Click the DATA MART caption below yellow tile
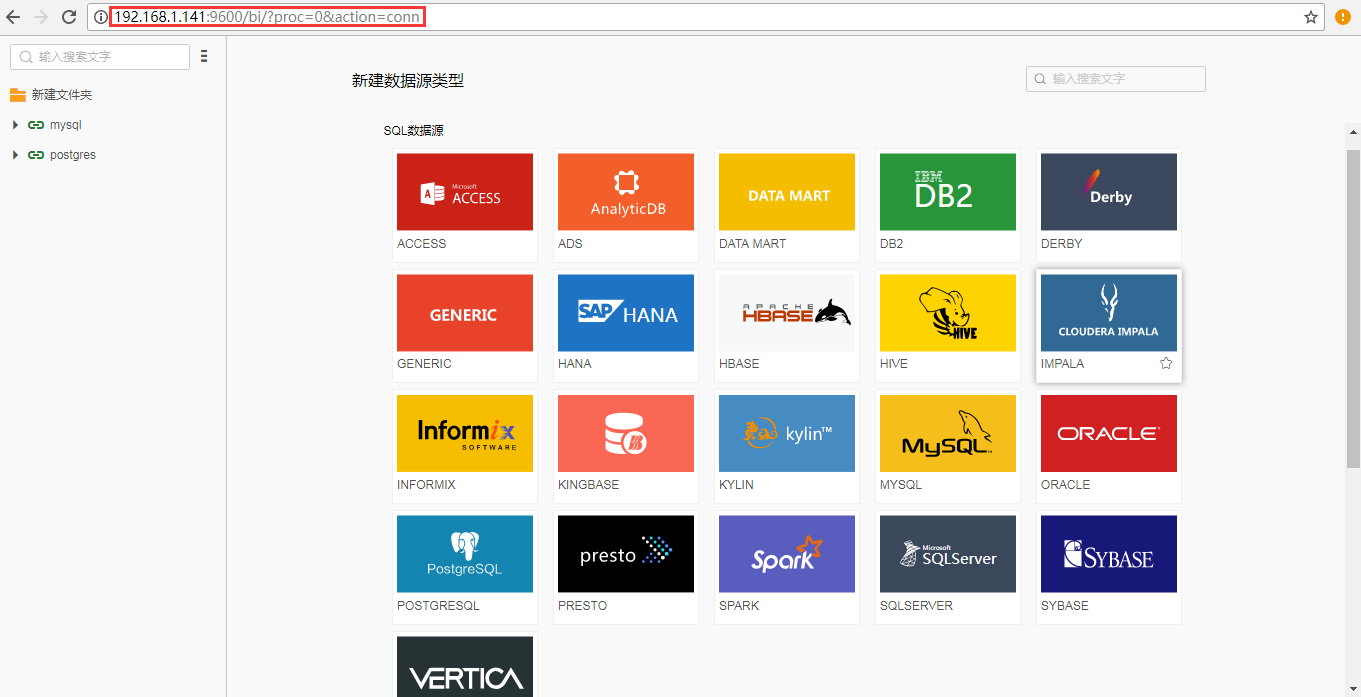The image size is (1361, 697). (x=753, y=243)
